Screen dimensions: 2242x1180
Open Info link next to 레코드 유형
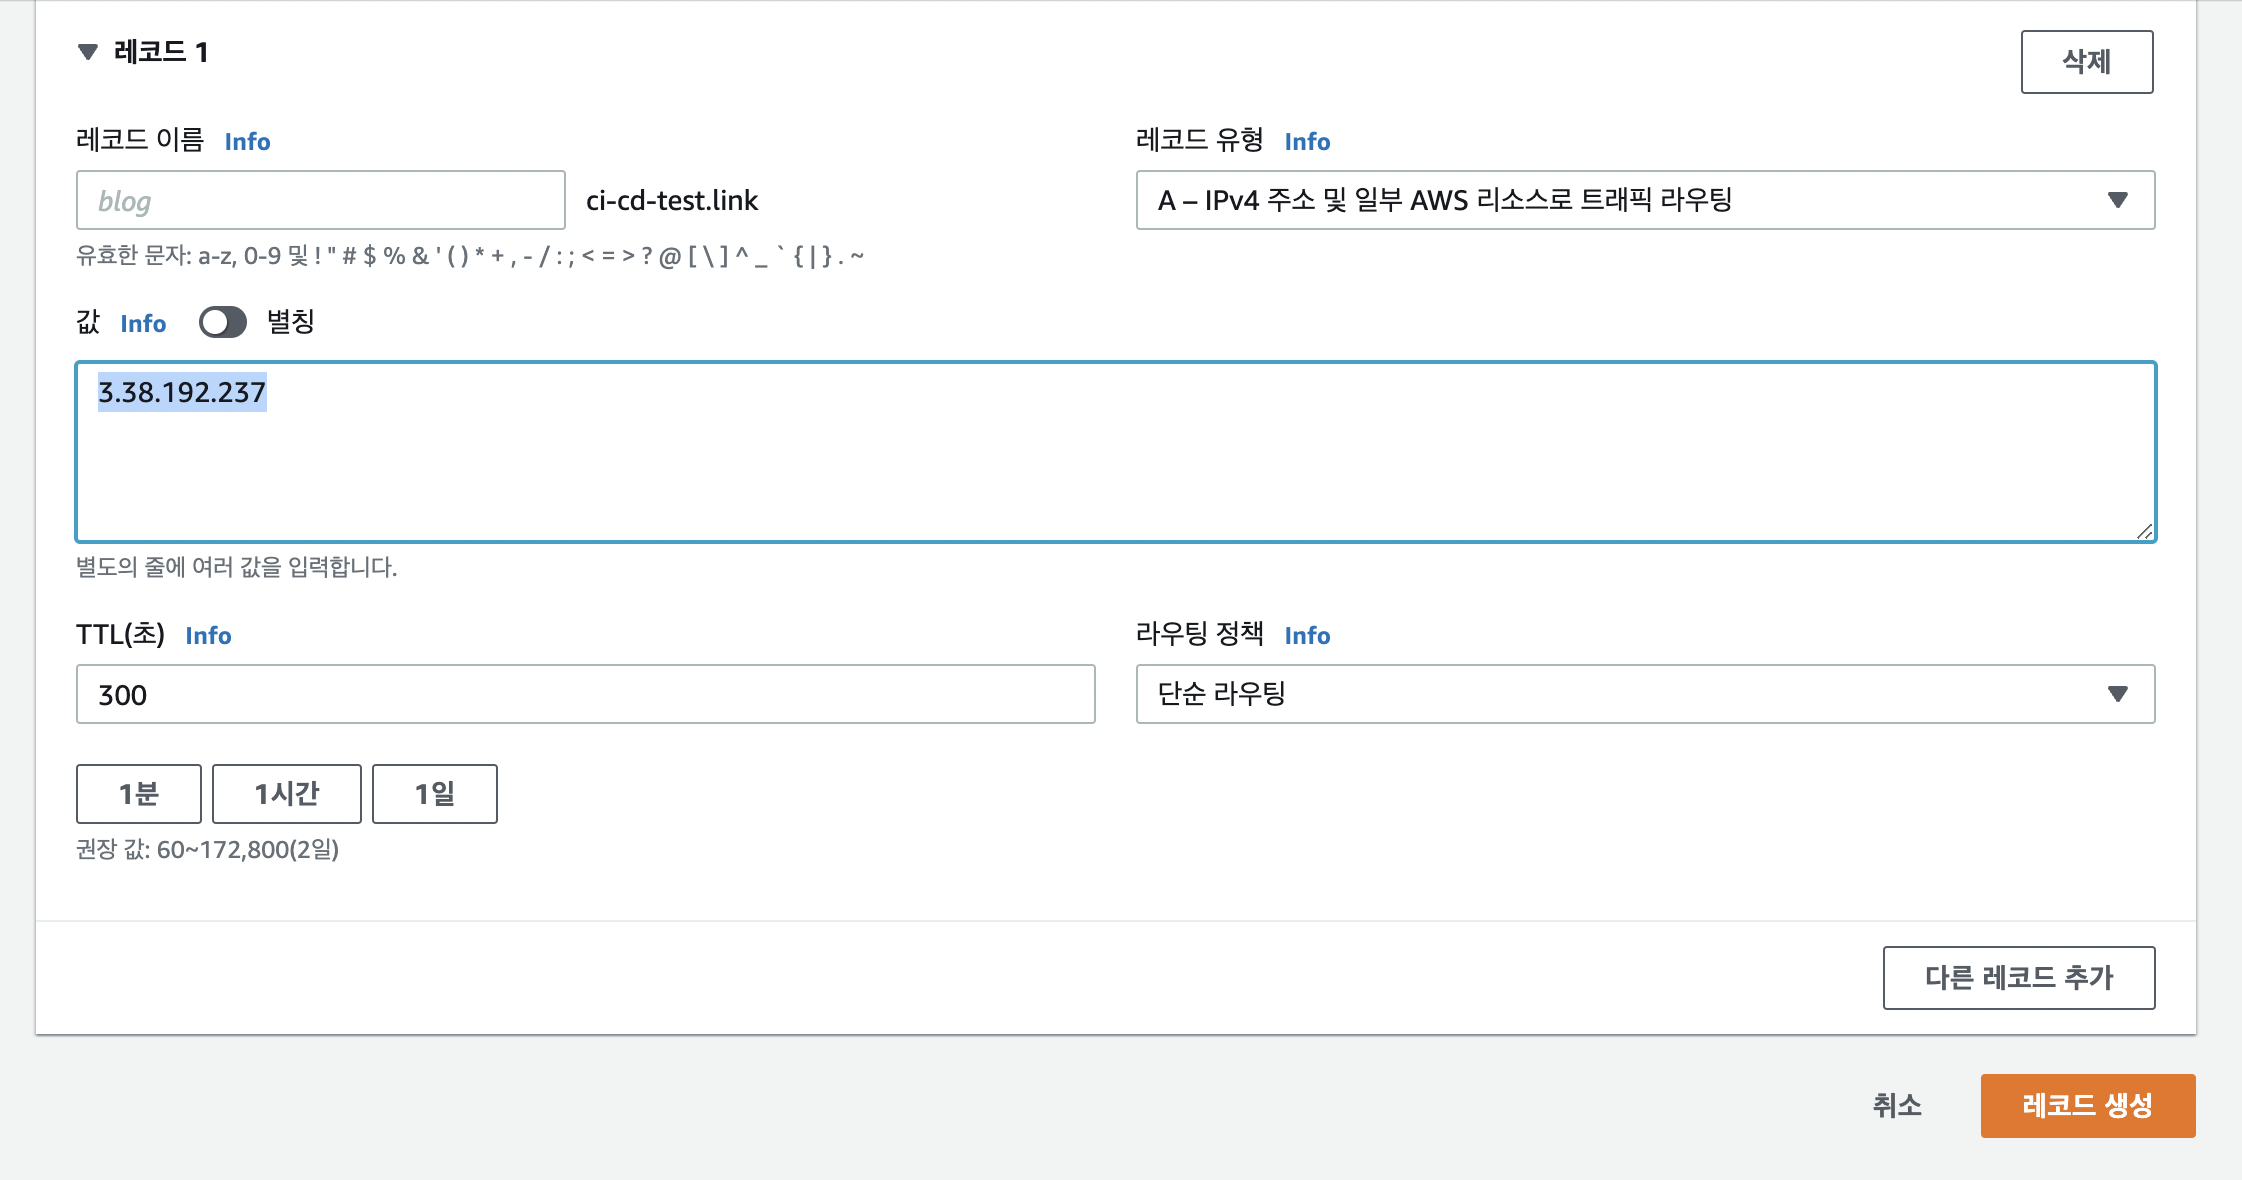[x=1307, y=142]
